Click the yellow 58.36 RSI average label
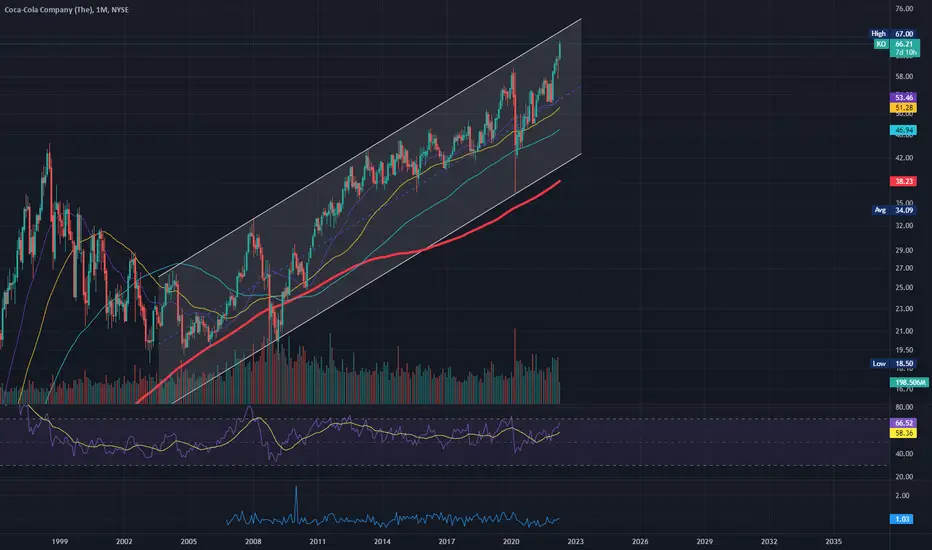The height and width of the screenshot is (550, 932). 903,433
